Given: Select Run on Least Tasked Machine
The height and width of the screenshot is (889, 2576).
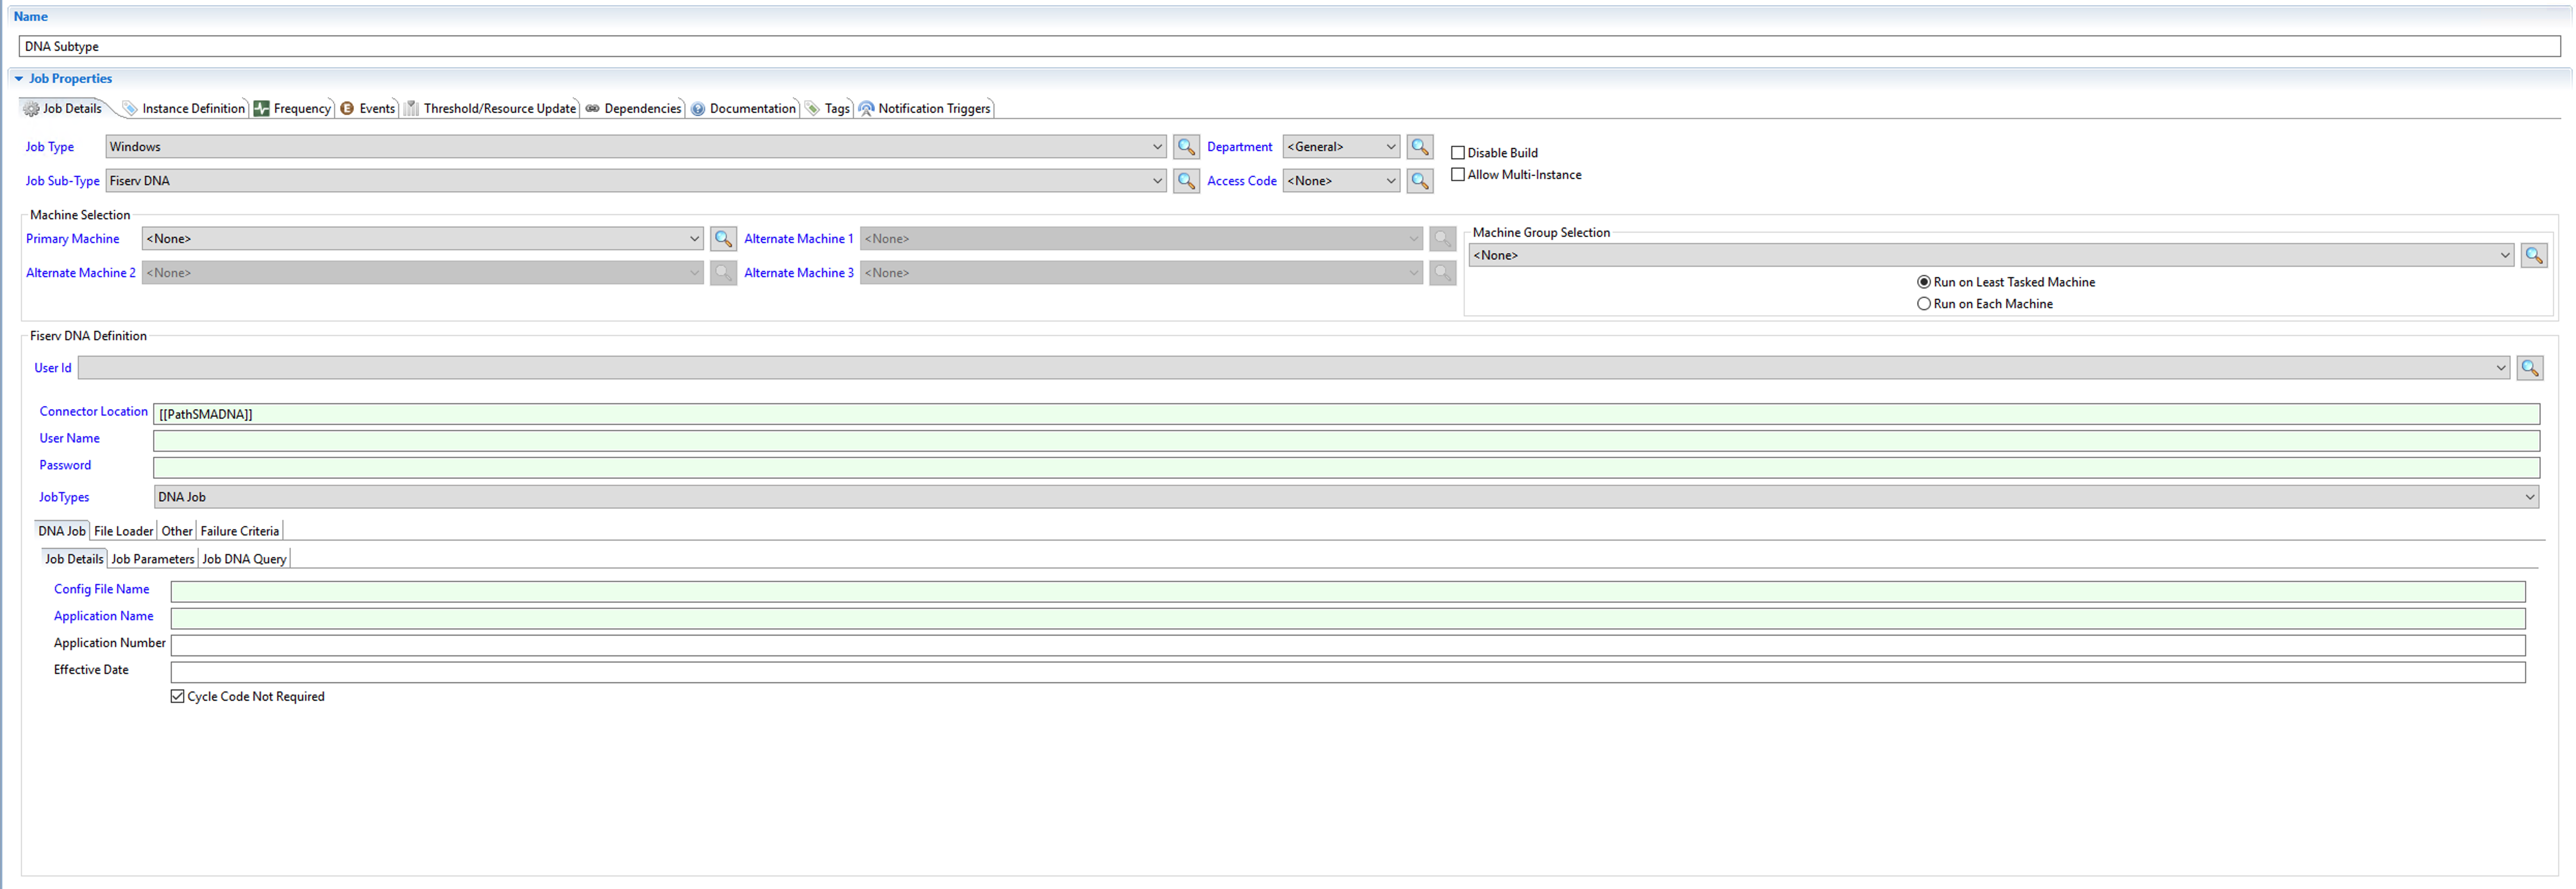Looking at the screenshot, I should (x=1923, y=283).
